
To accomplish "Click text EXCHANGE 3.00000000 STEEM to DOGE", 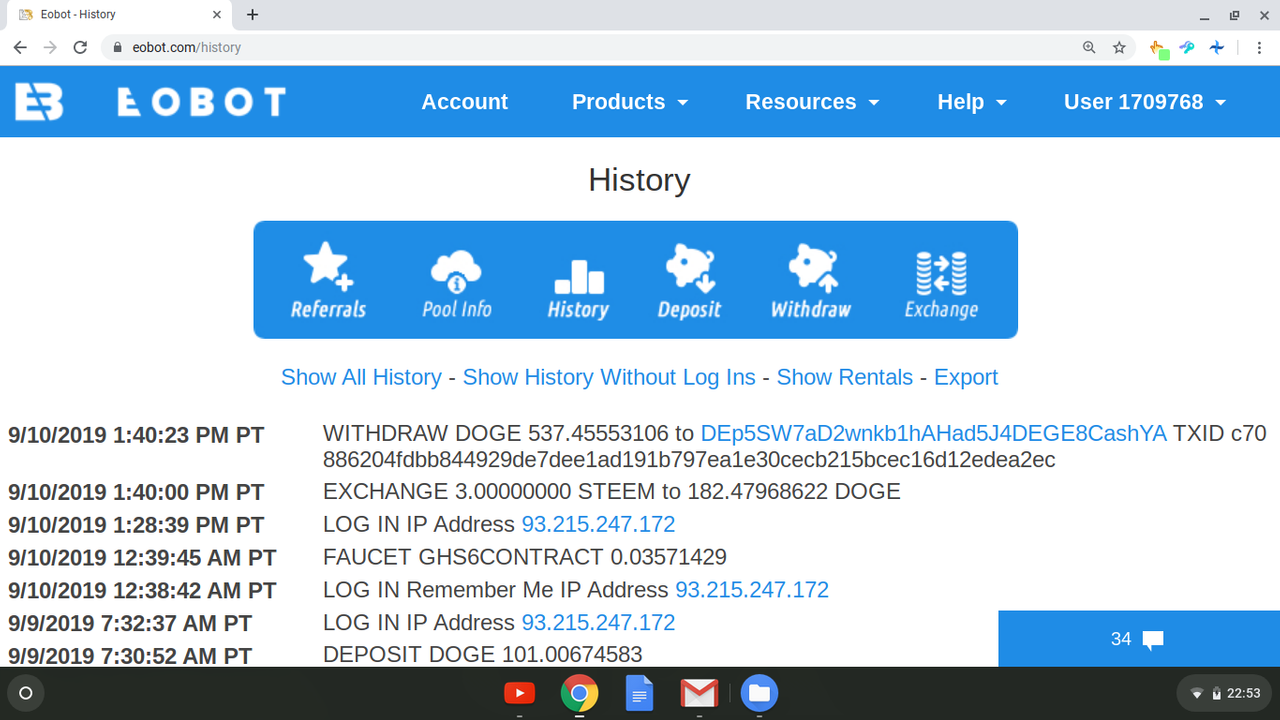I will [612, 491].
